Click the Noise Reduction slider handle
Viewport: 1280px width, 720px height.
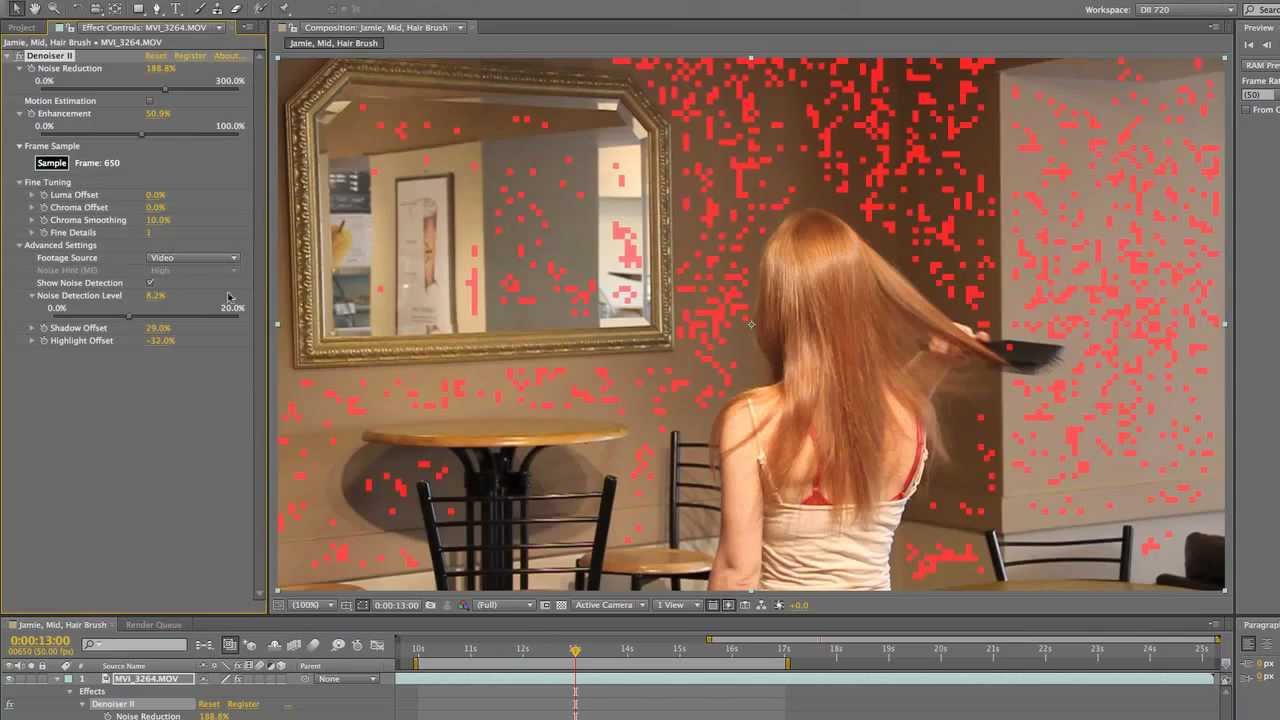(x=164, y=89)
